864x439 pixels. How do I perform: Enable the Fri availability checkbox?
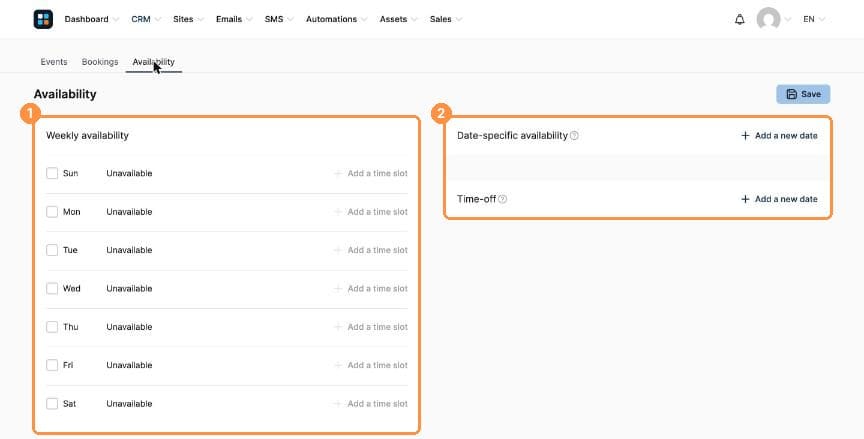[x=52, y=365]
